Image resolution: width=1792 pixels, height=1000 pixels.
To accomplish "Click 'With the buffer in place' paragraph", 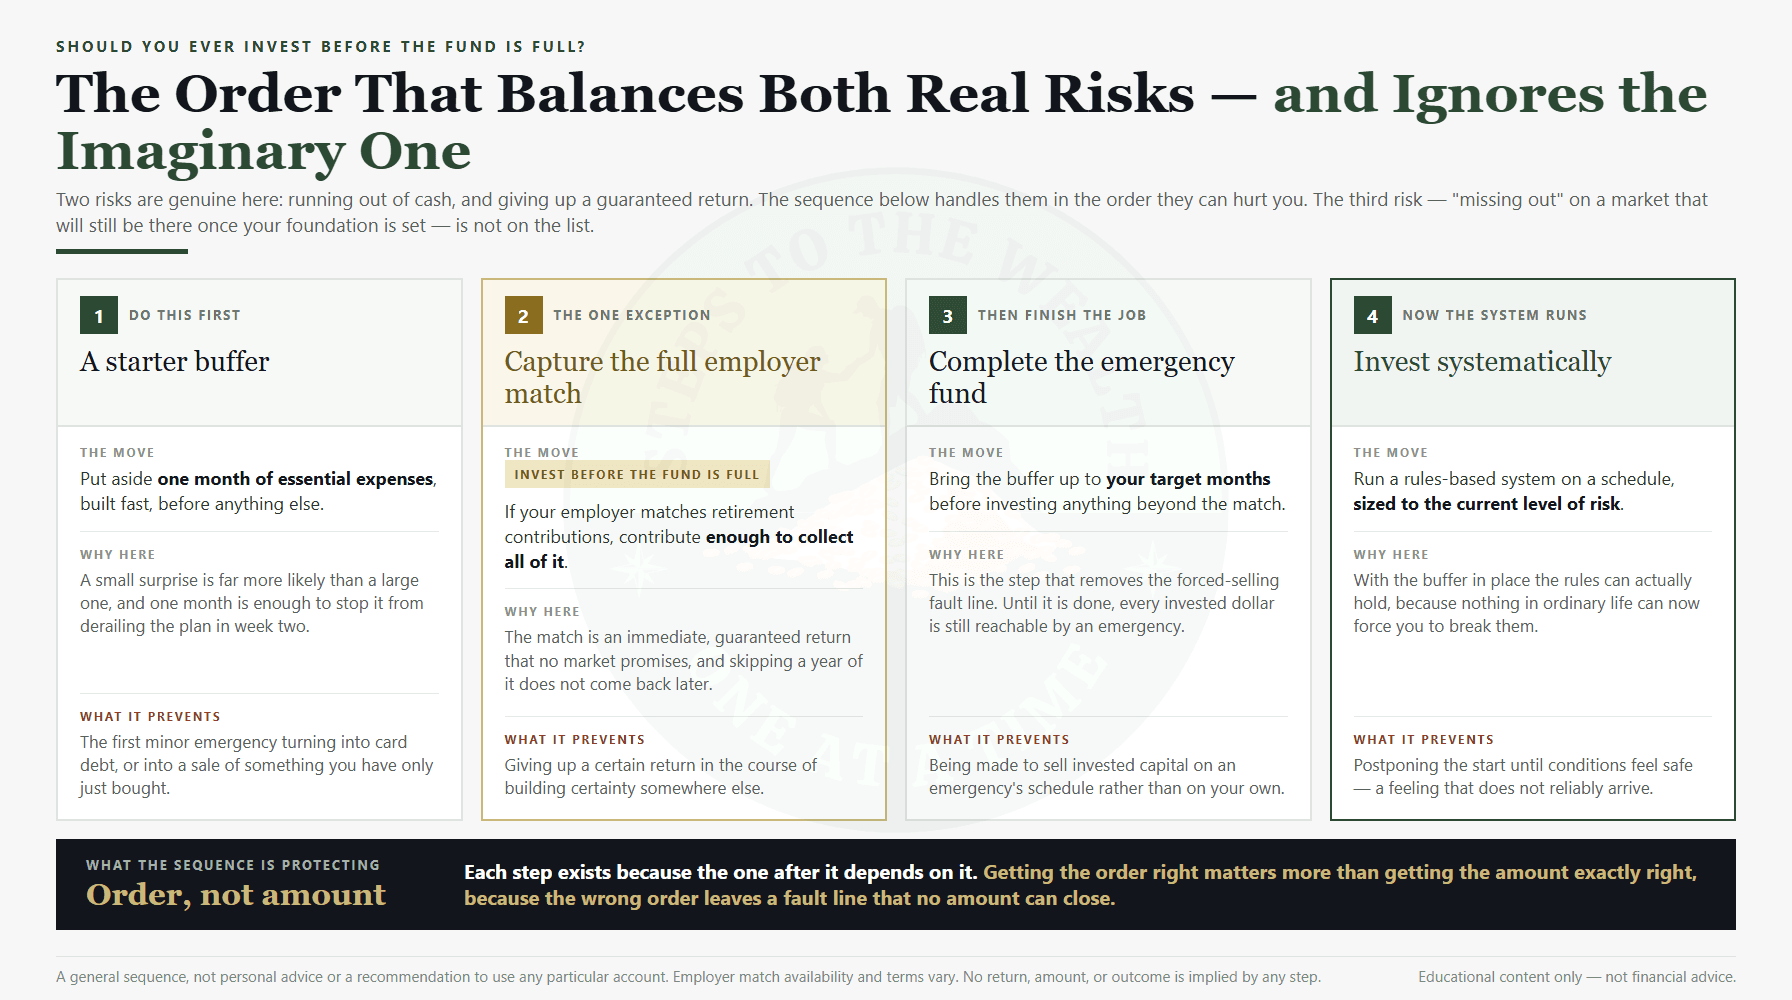I will [x=1526, y=603].
